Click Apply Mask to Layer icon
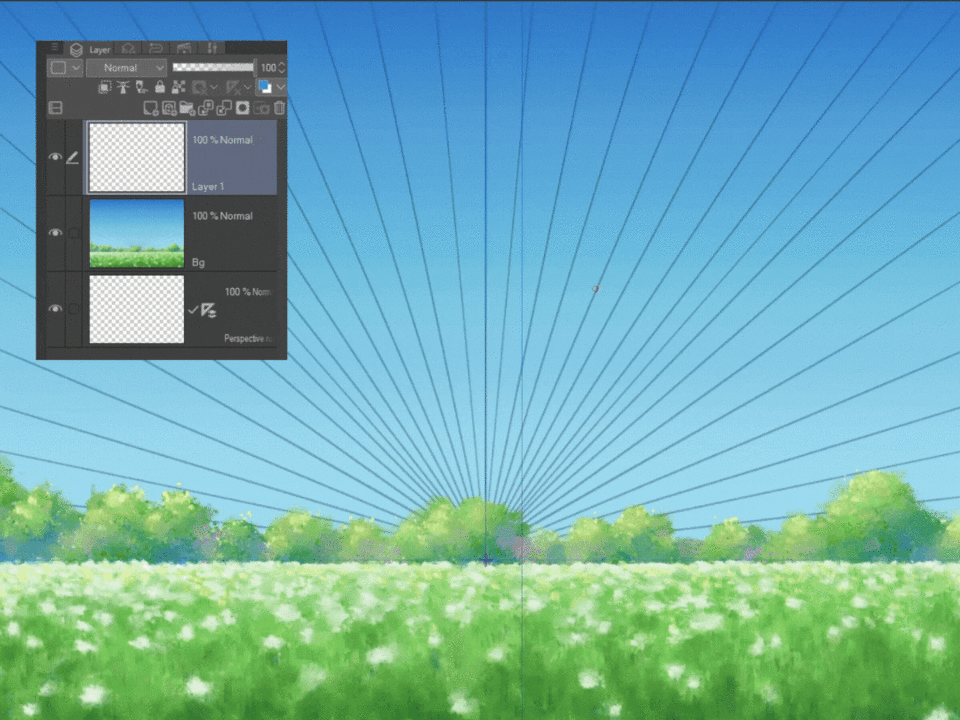The width and height of the screenshot is (960, 720). pyautogui.click(x=261, y=108)
